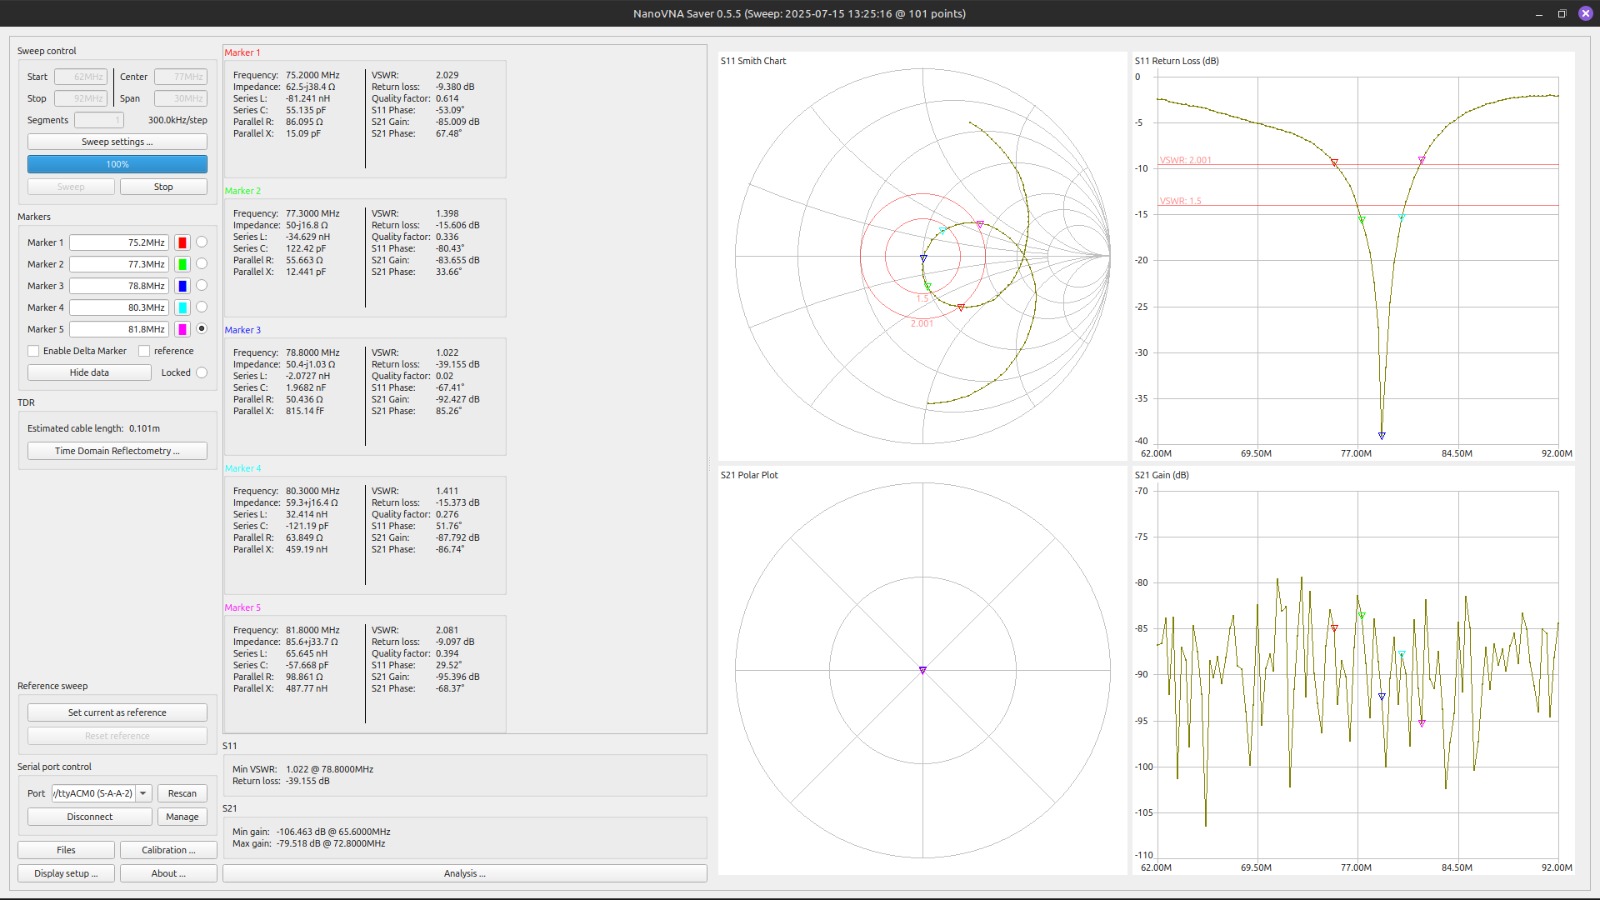Click the 300.0kHz/step label
1600x900 pixels.
[178, 120]
